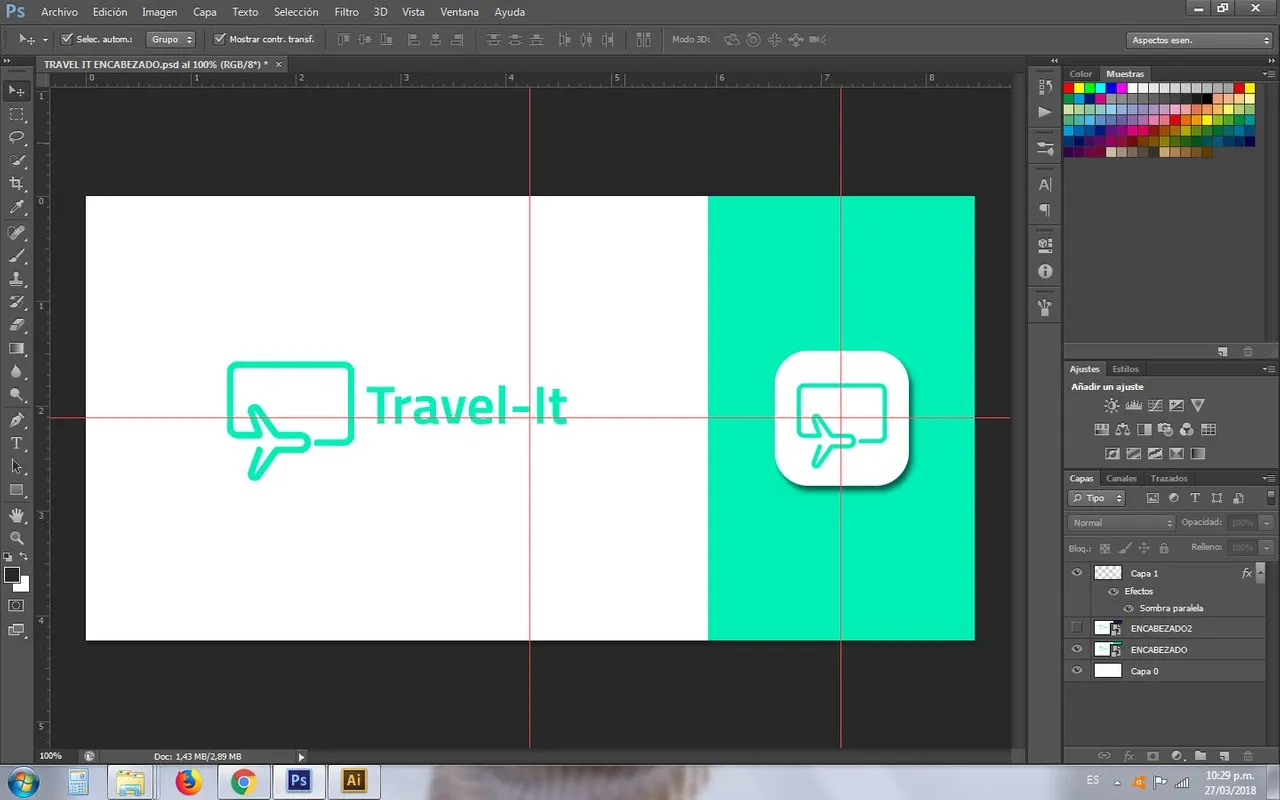Switch to the Canales tab
The width and height of the screenshot is (1280, 800).
[1121, 479]
